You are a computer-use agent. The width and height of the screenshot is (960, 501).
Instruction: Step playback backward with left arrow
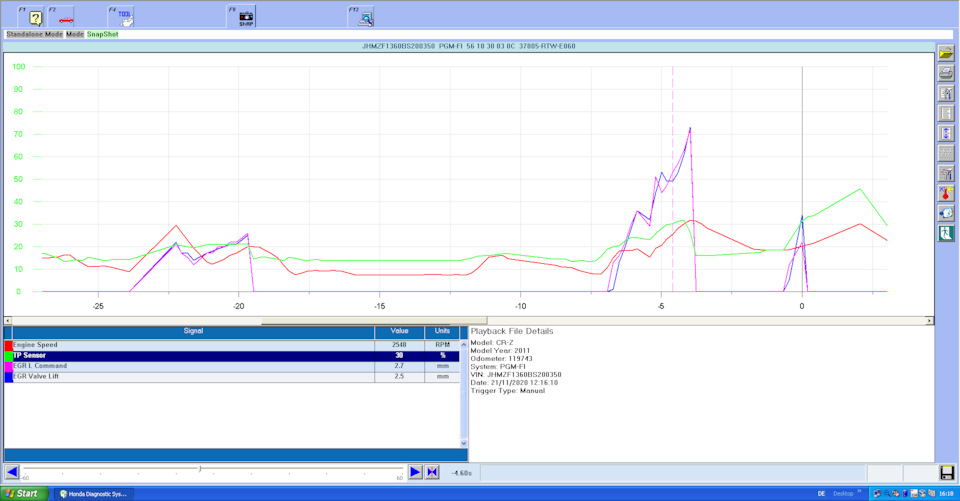pos(12,472)
